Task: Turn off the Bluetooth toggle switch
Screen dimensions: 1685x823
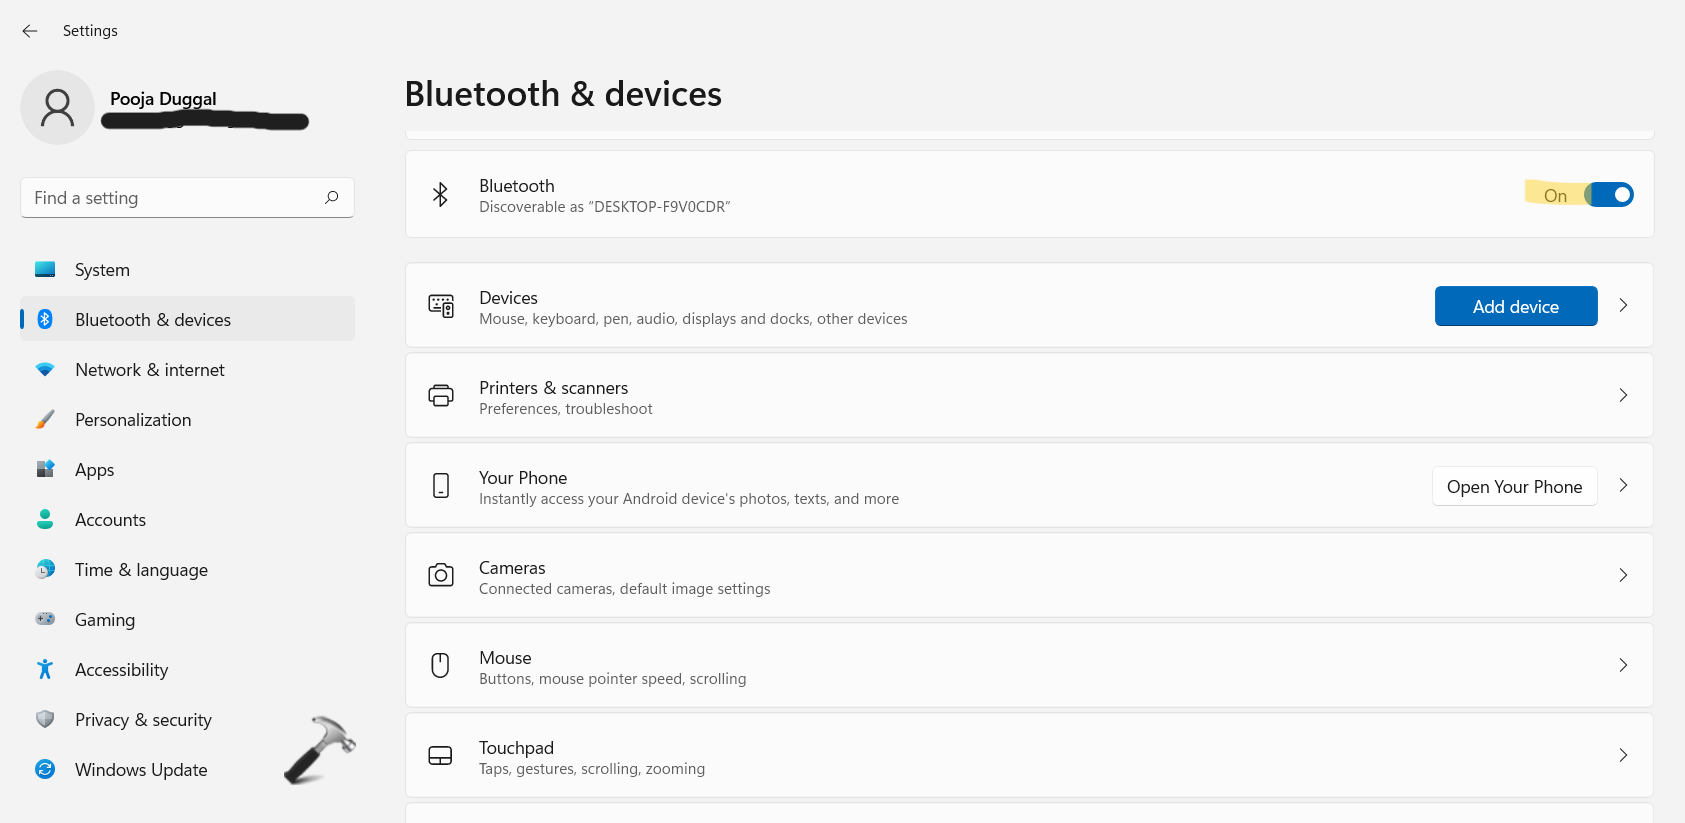Action: pyautogui.click(x=1610, y=195)
